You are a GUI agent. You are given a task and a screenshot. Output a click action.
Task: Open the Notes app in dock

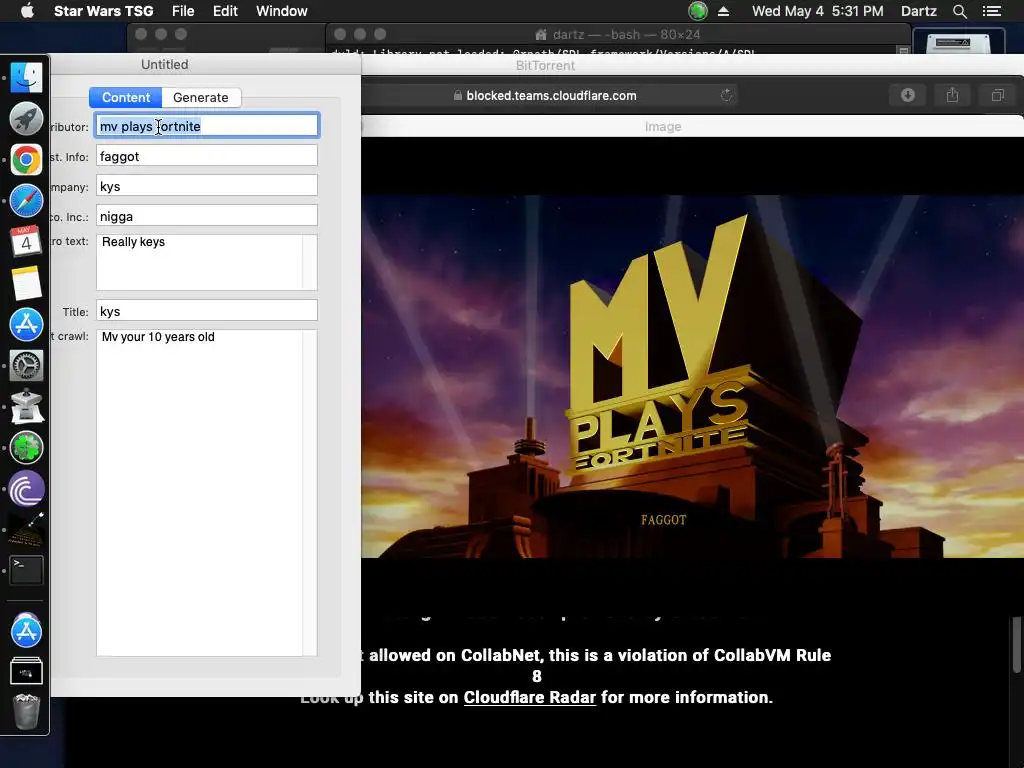pyautogui.click(x=26, y=283)
